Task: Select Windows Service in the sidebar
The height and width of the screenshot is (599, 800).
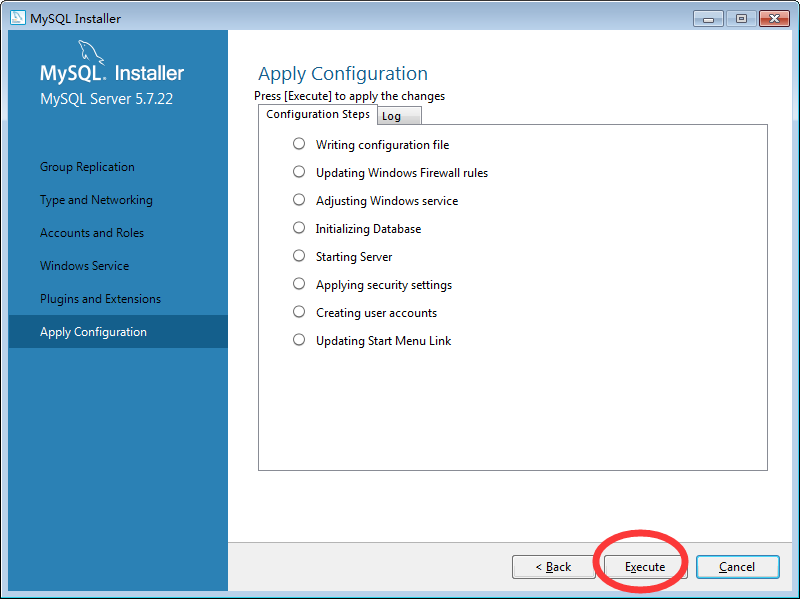Action: tap(85, 266)
